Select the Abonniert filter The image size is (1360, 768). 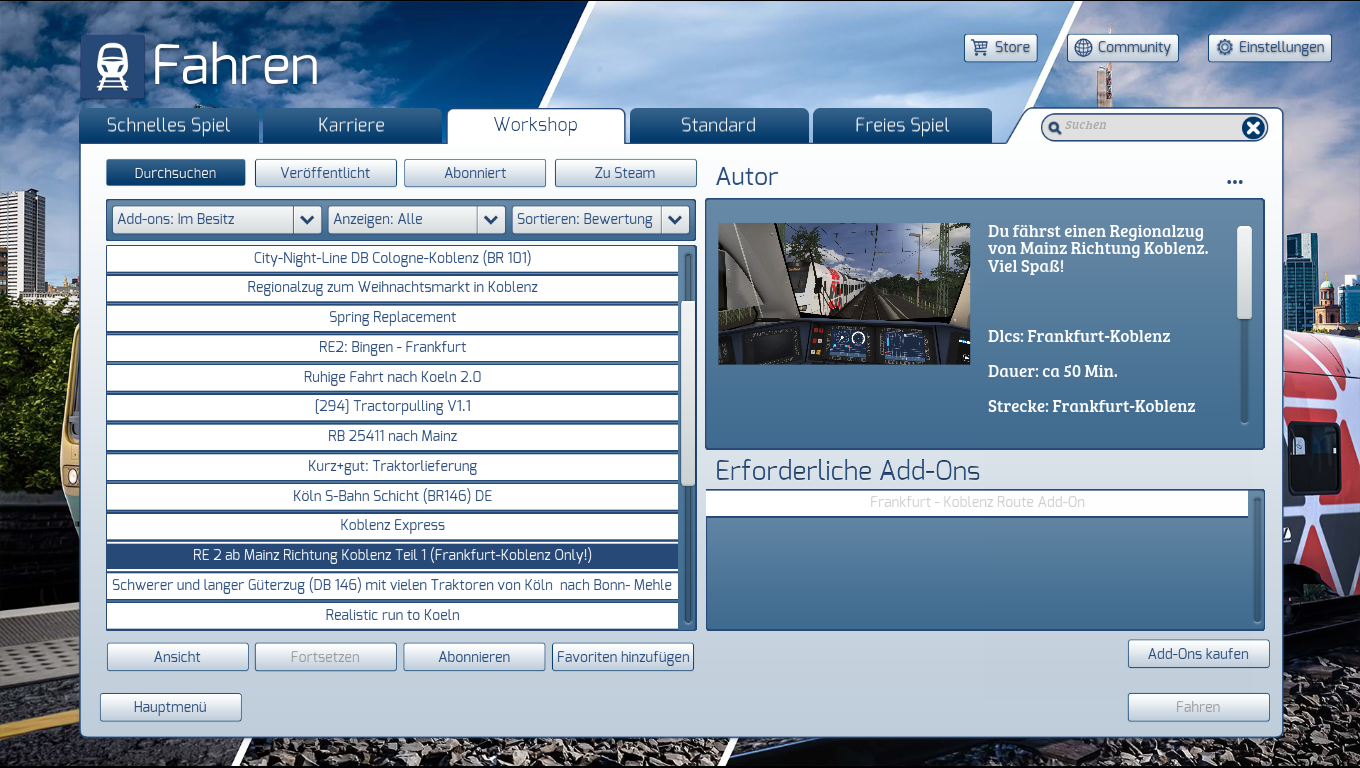tap(475, 173)
